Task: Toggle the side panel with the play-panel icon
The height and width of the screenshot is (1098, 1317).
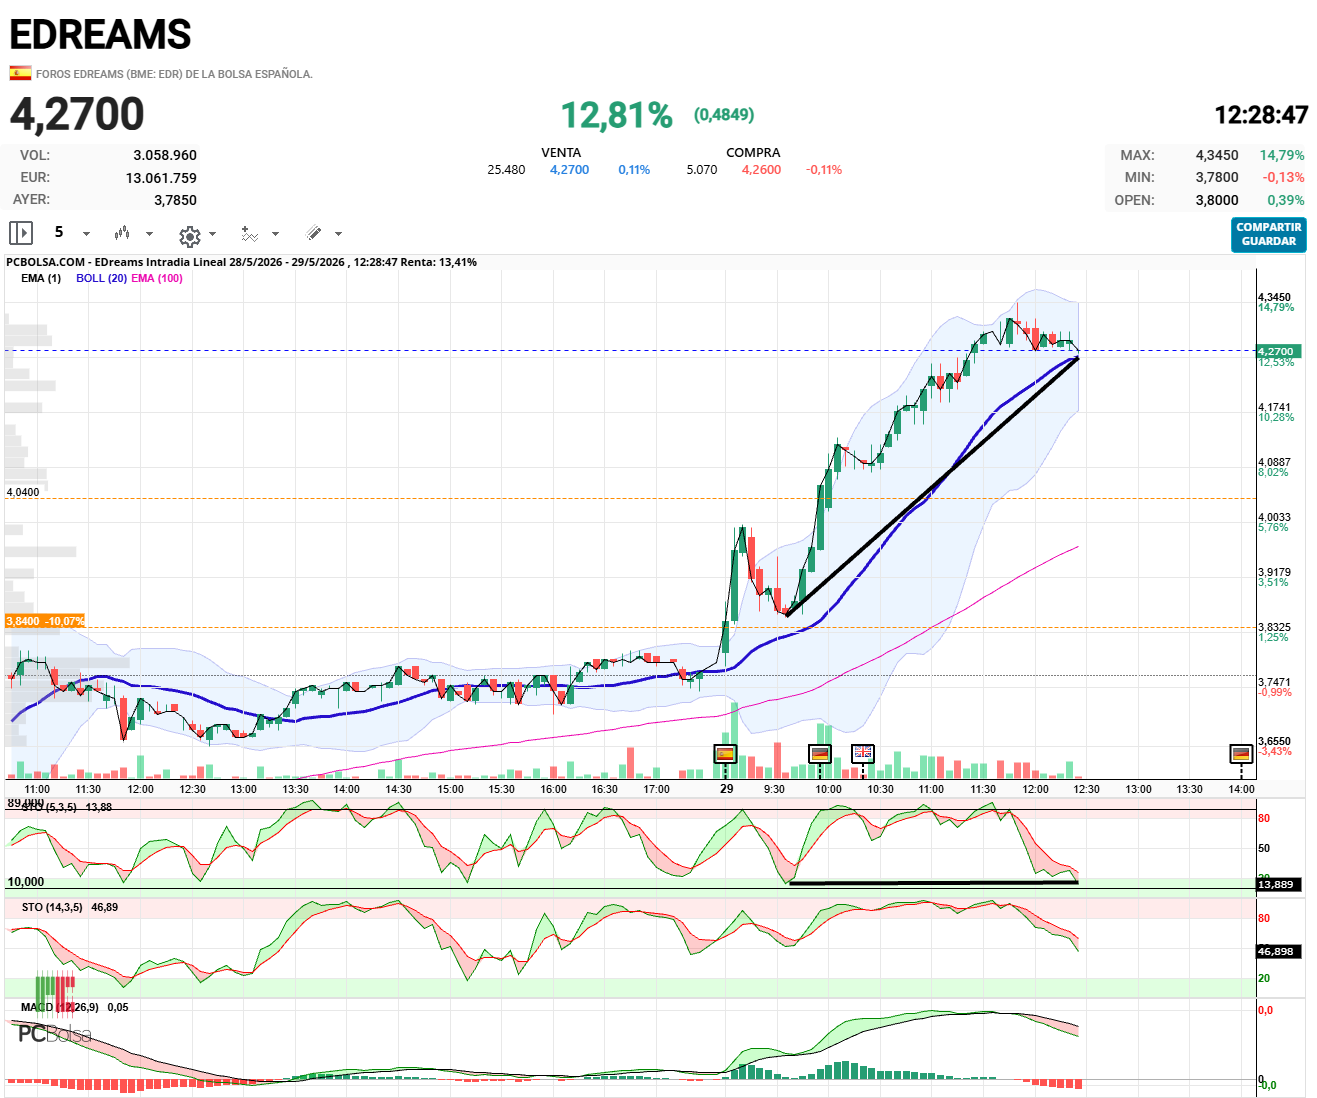Action: tap(21, 233)
